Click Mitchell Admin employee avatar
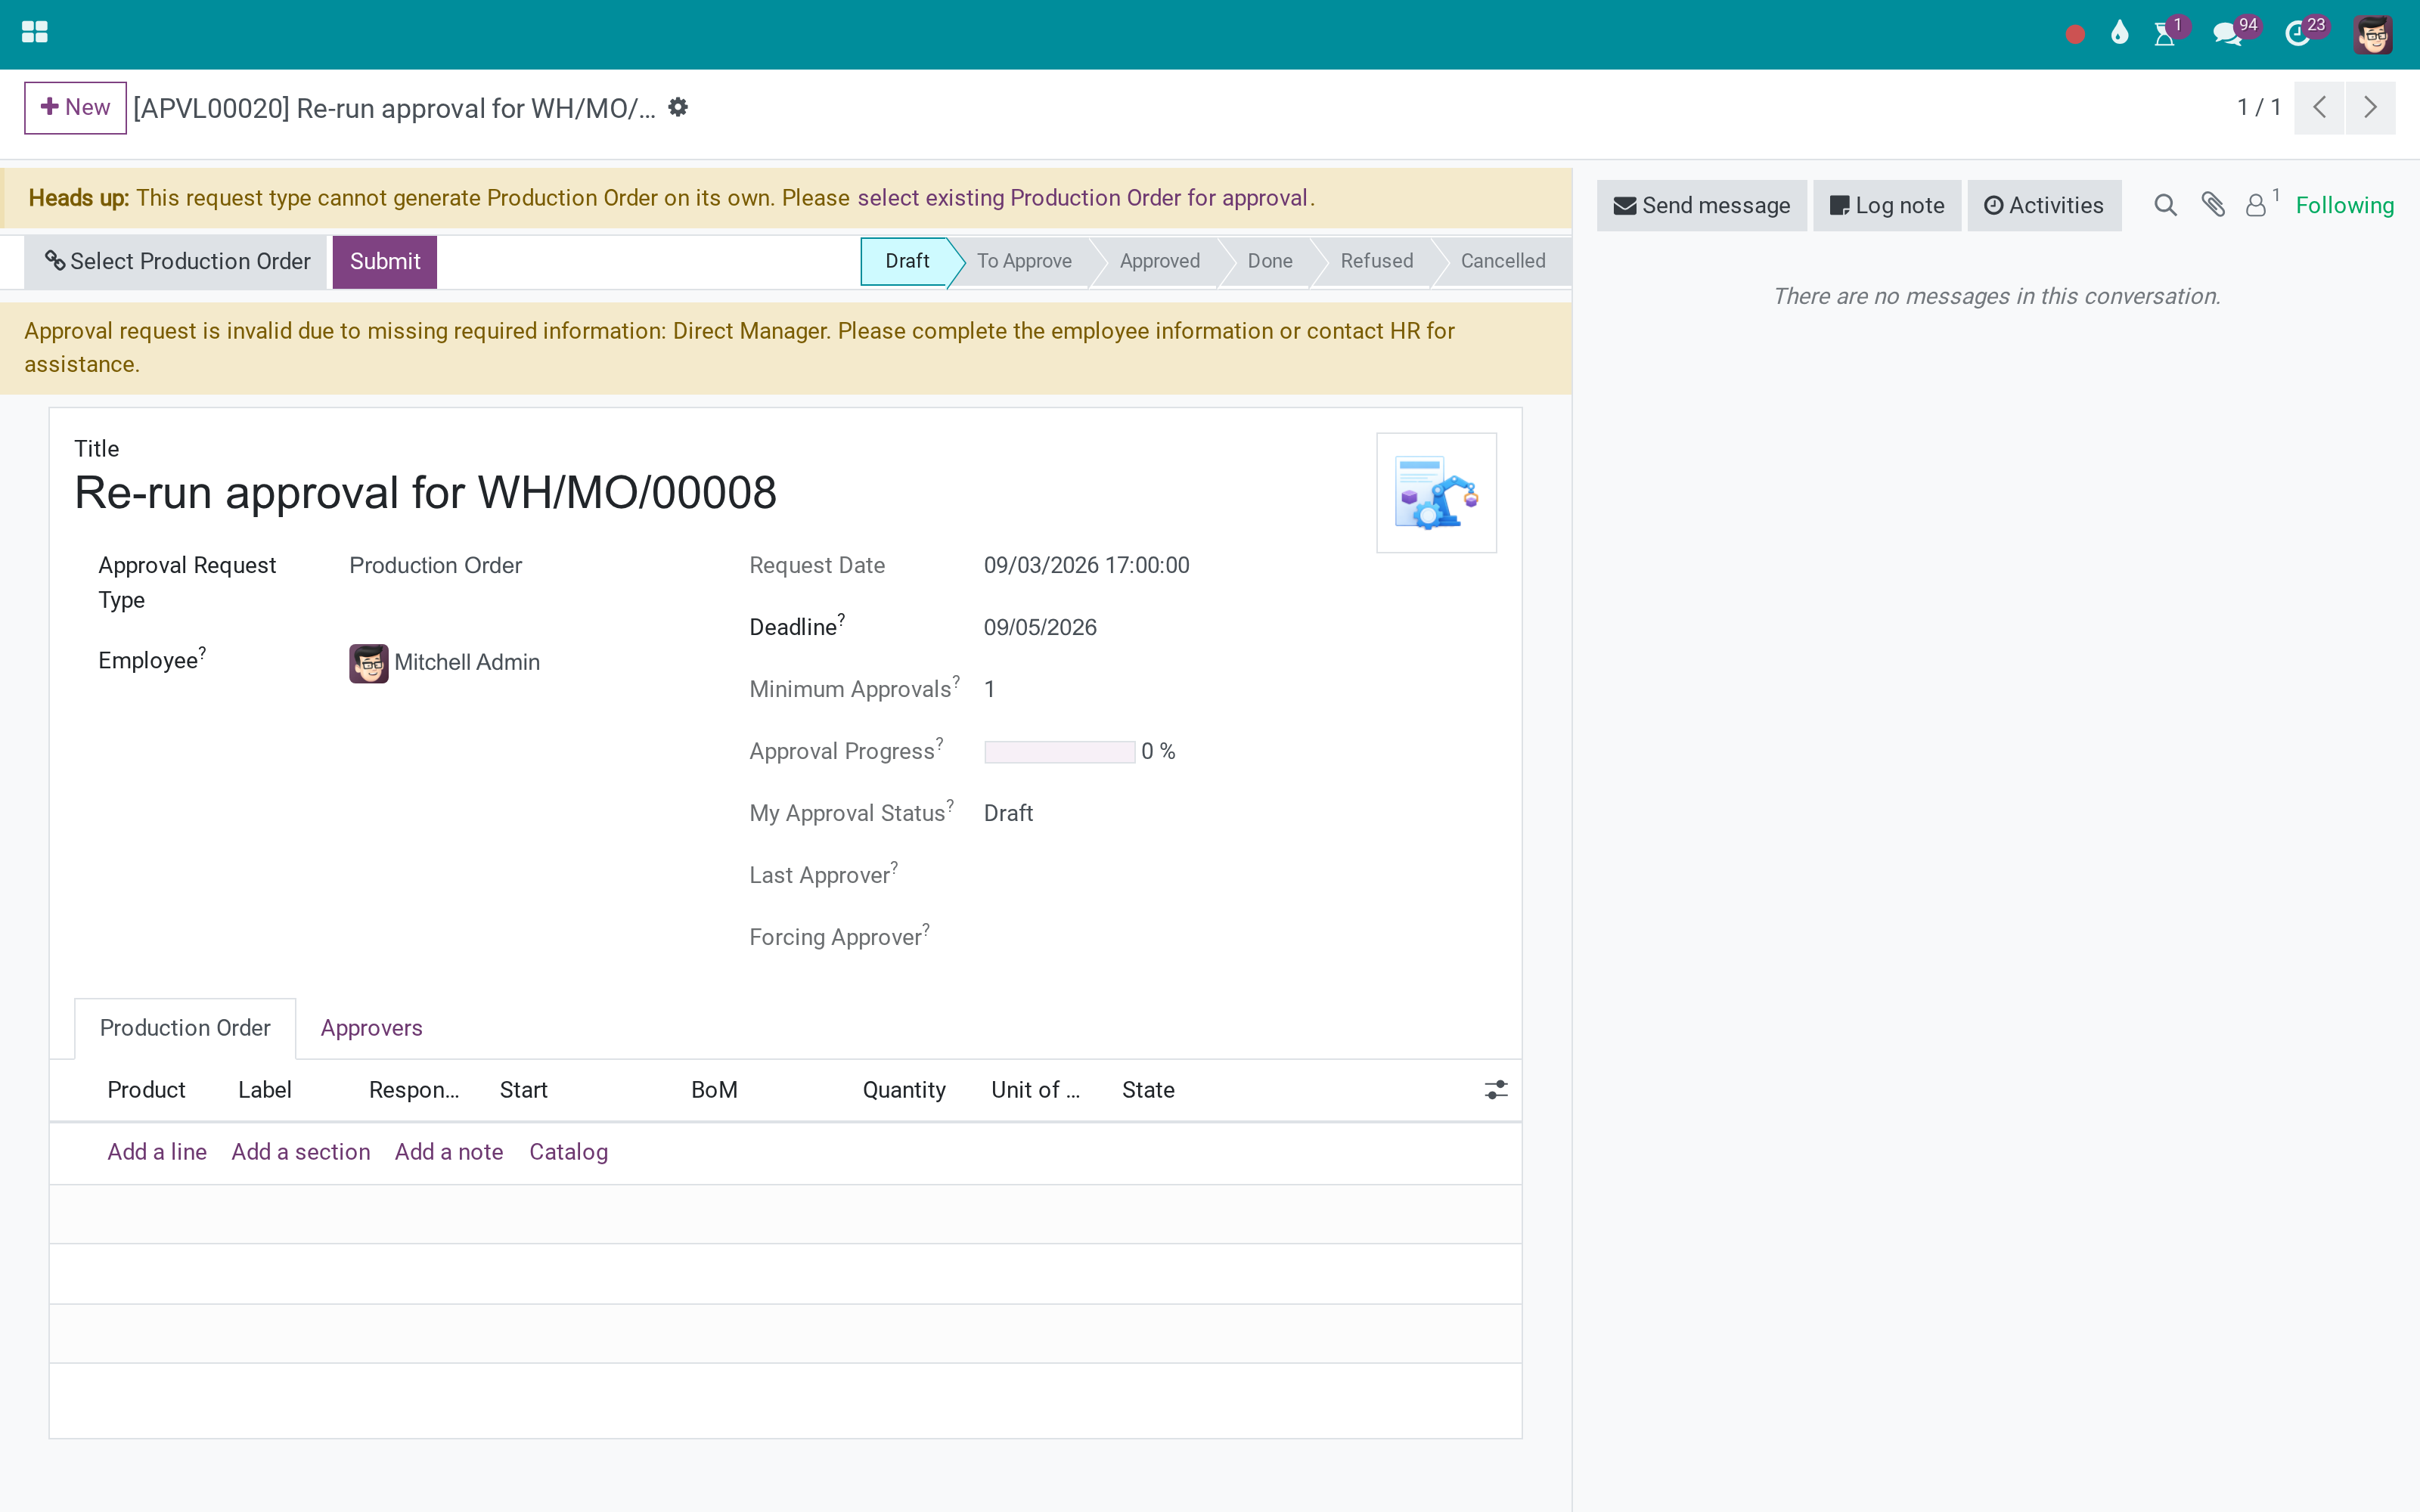The height and width of the screenshot is (1512, 2420). point(368,663)
